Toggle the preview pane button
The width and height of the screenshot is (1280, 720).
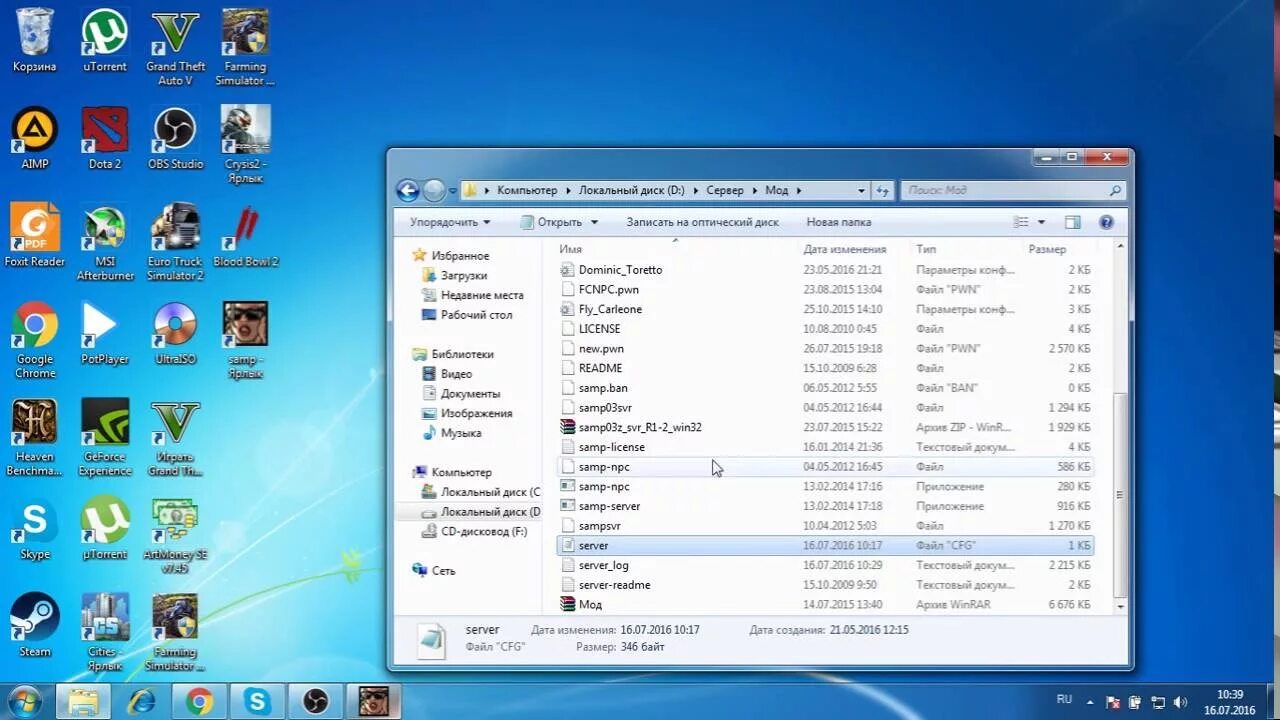click(1073, 222)
